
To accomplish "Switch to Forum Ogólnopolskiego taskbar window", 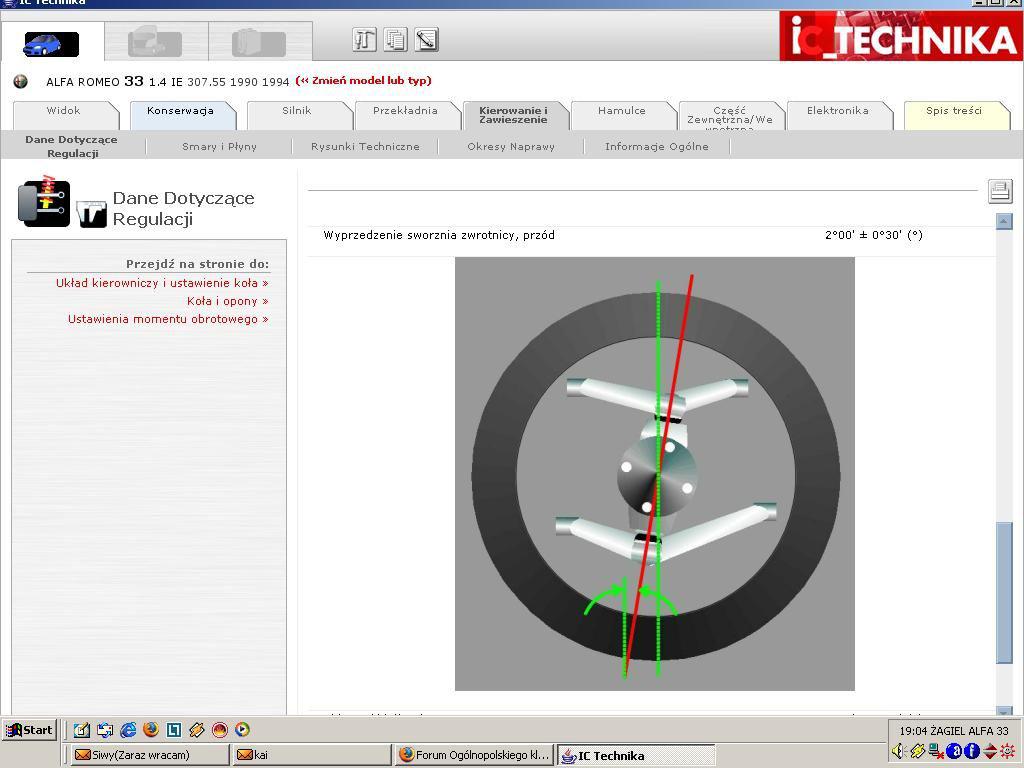I will click(x=474, y=755).
